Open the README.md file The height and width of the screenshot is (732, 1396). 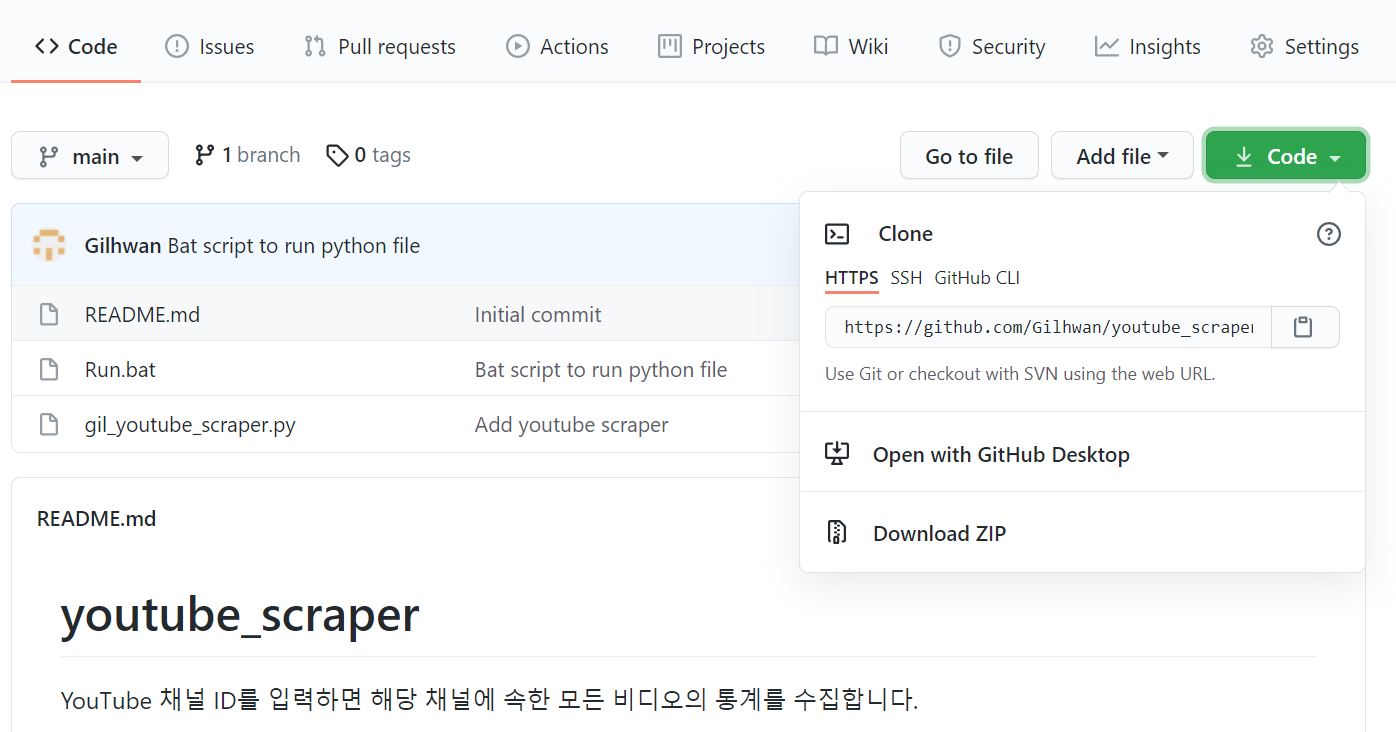pos(142,315)
